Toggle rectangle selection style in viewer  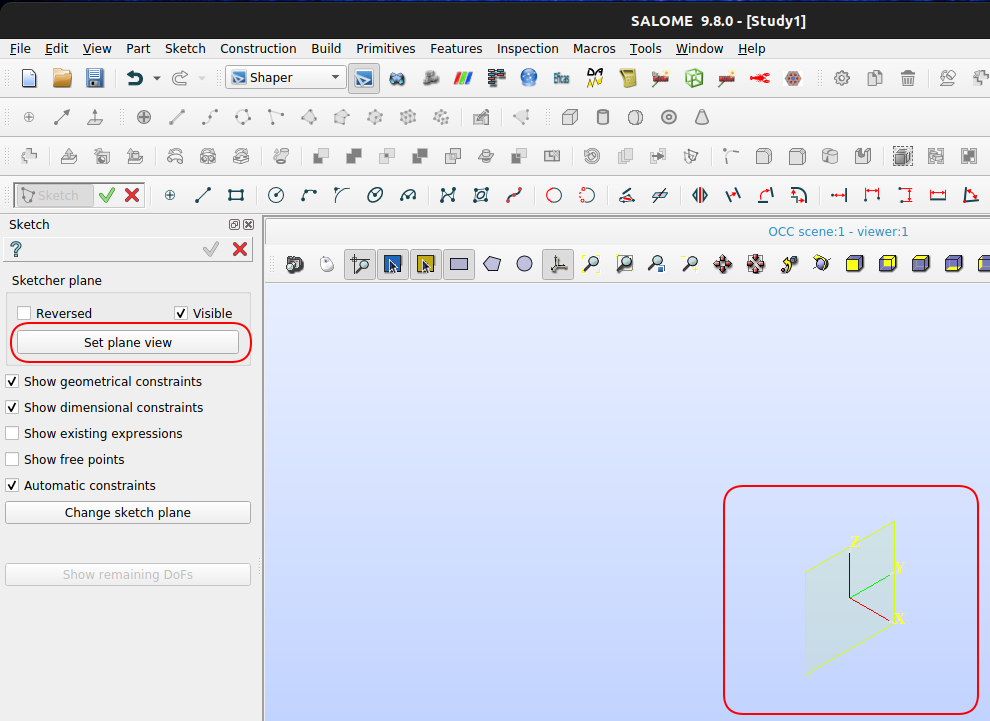(459, 264)
